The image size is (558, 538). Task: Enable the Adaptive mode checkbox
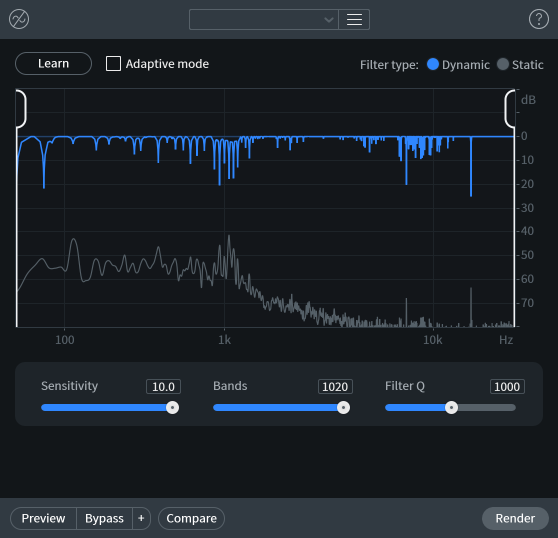[113, 64]
